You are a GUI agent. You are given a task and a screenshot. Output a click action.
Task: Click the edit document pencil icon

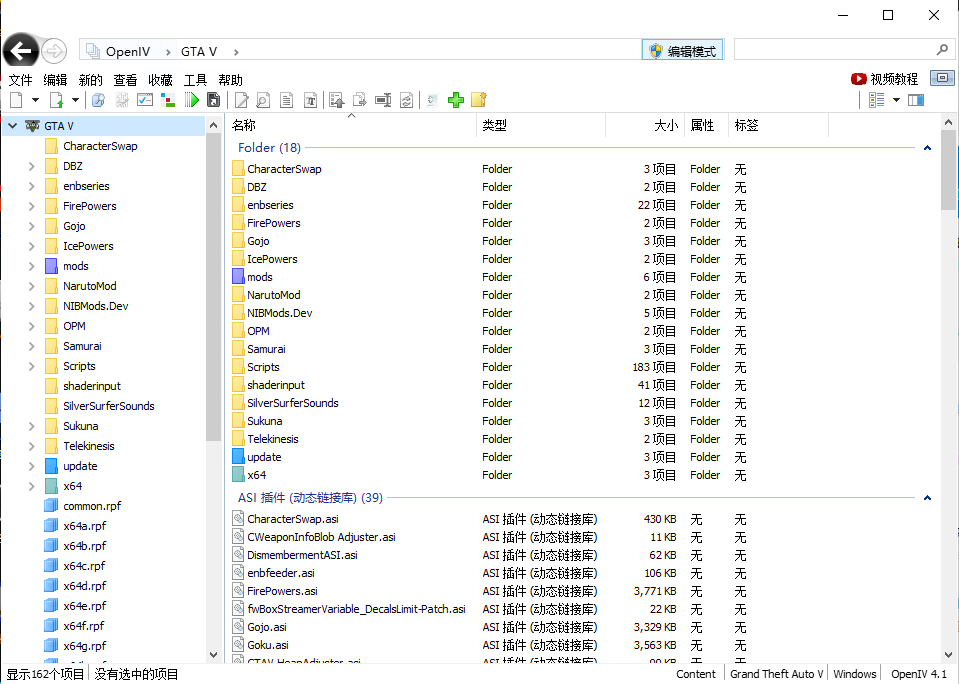pos(242,100)
